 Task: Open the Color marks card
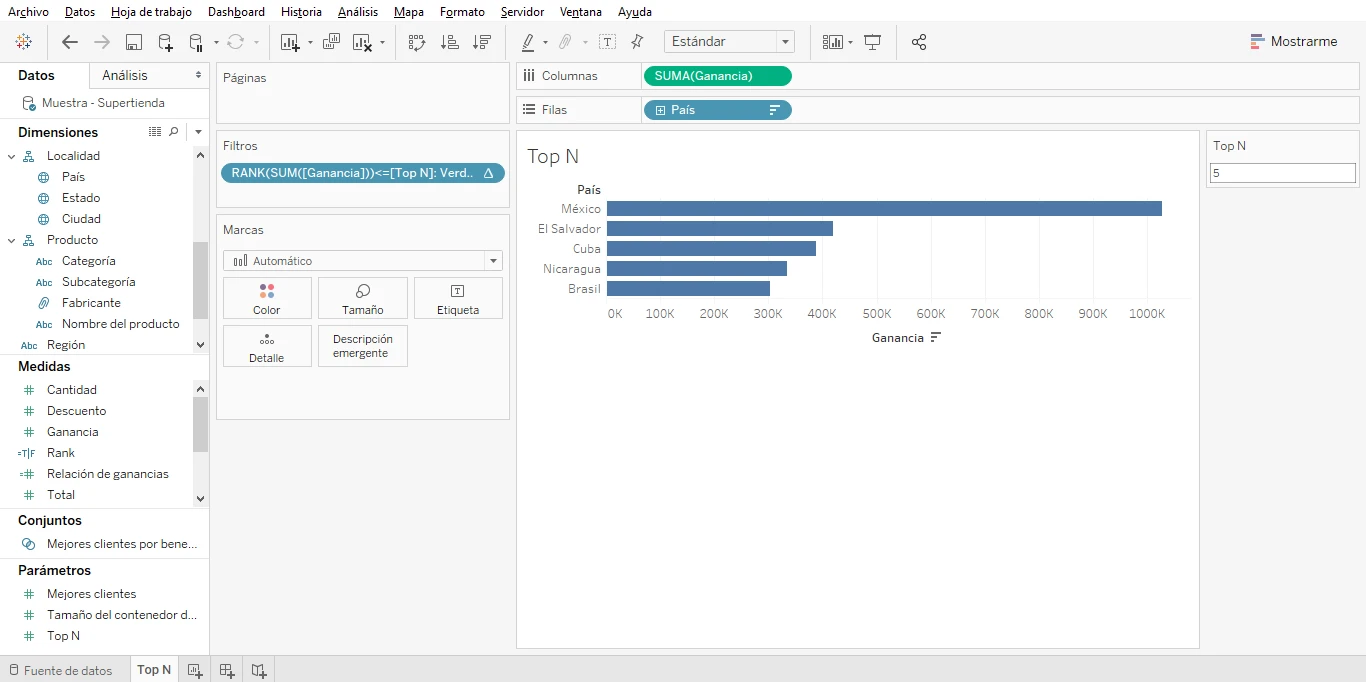(x=267, y=298)
